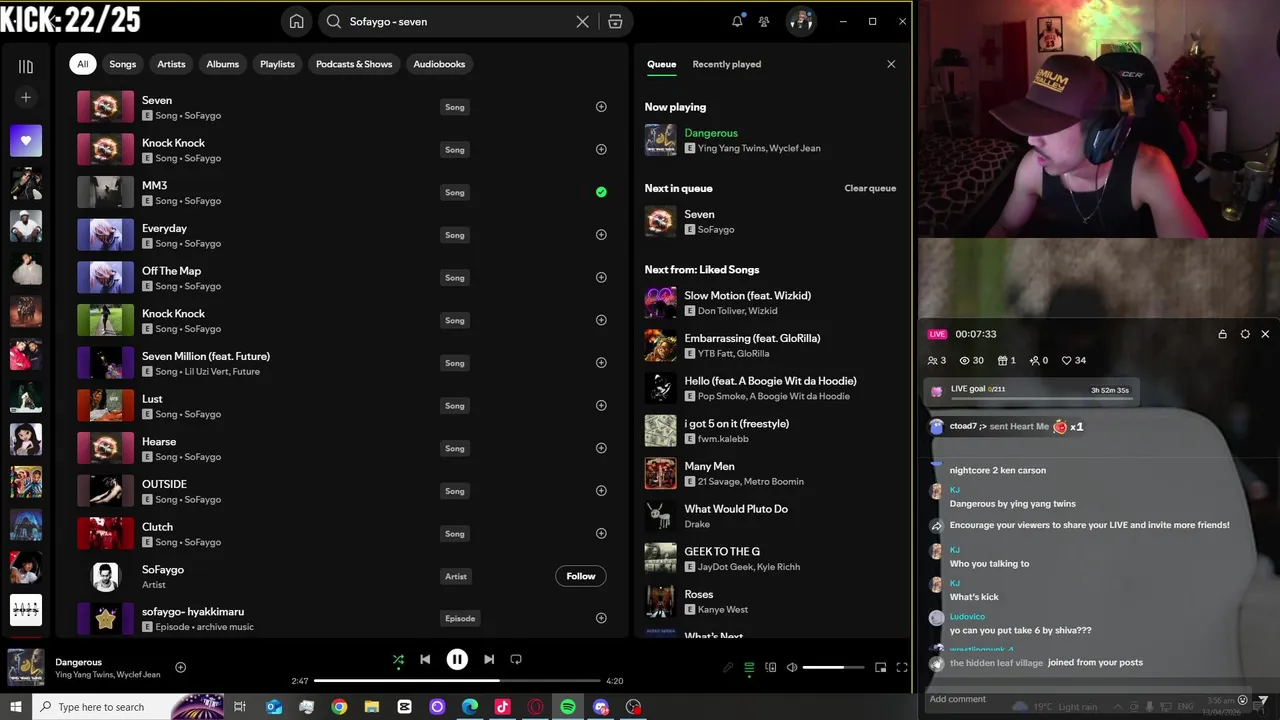
Task: Open Liked Songs purple heart tile
Action: pyautogui.click(x=26, y=141)
